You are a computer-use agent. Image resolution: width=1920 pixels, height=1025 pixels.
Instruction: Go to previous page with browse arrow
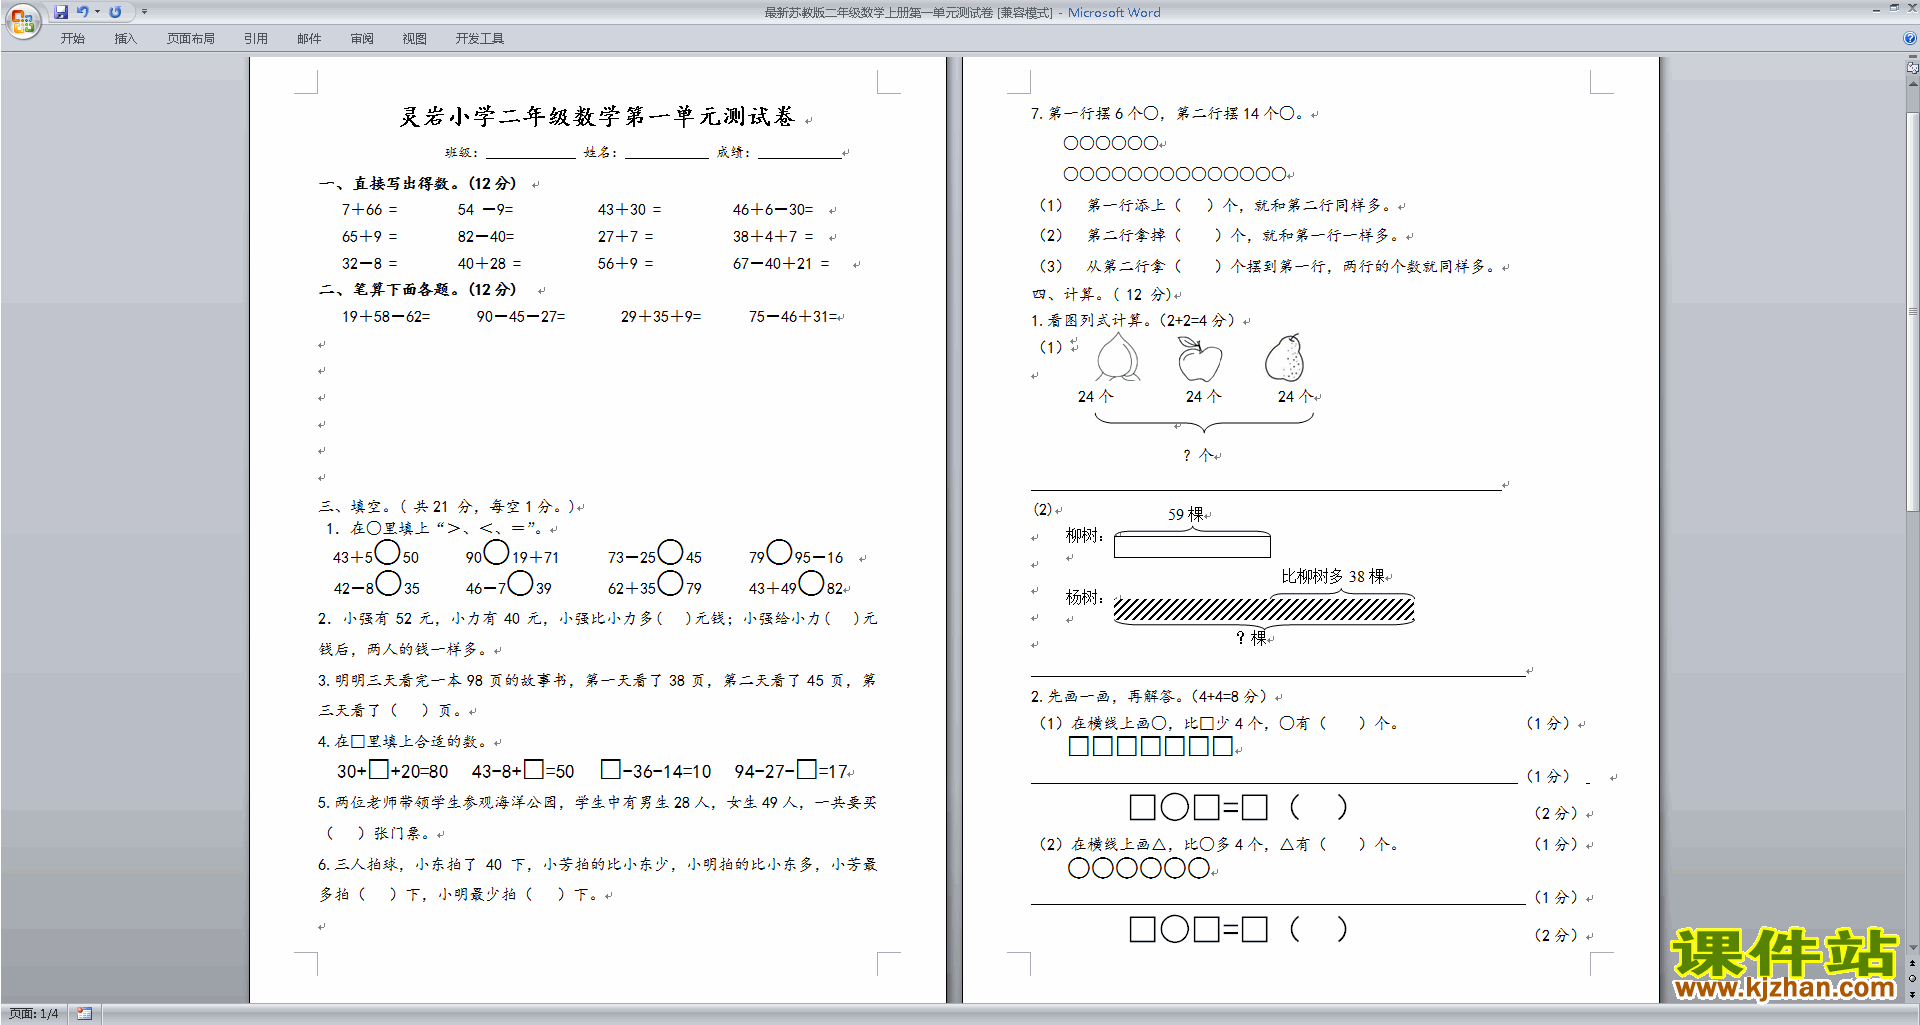click(x=1913, y=963)
